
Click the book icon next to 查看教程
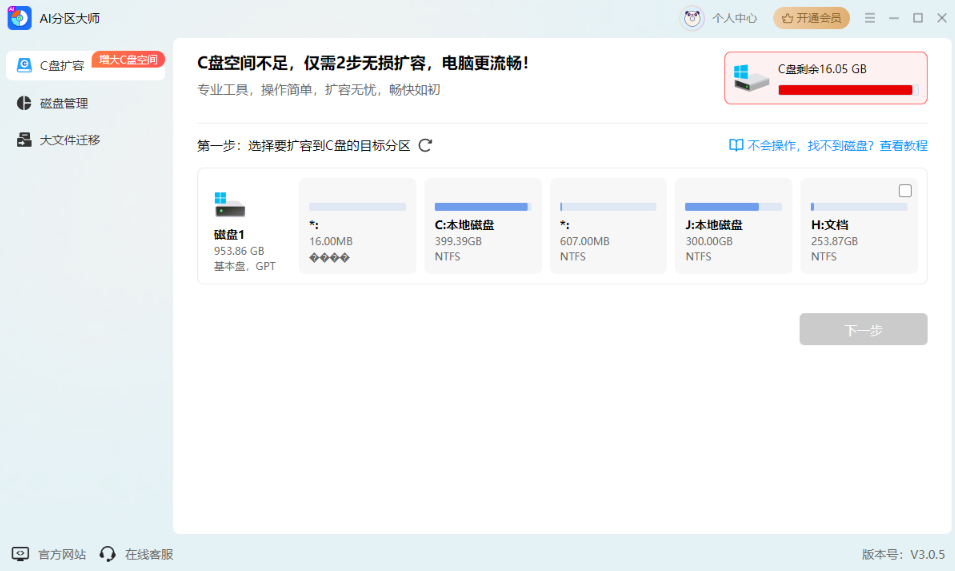click(x=736, y=146)
